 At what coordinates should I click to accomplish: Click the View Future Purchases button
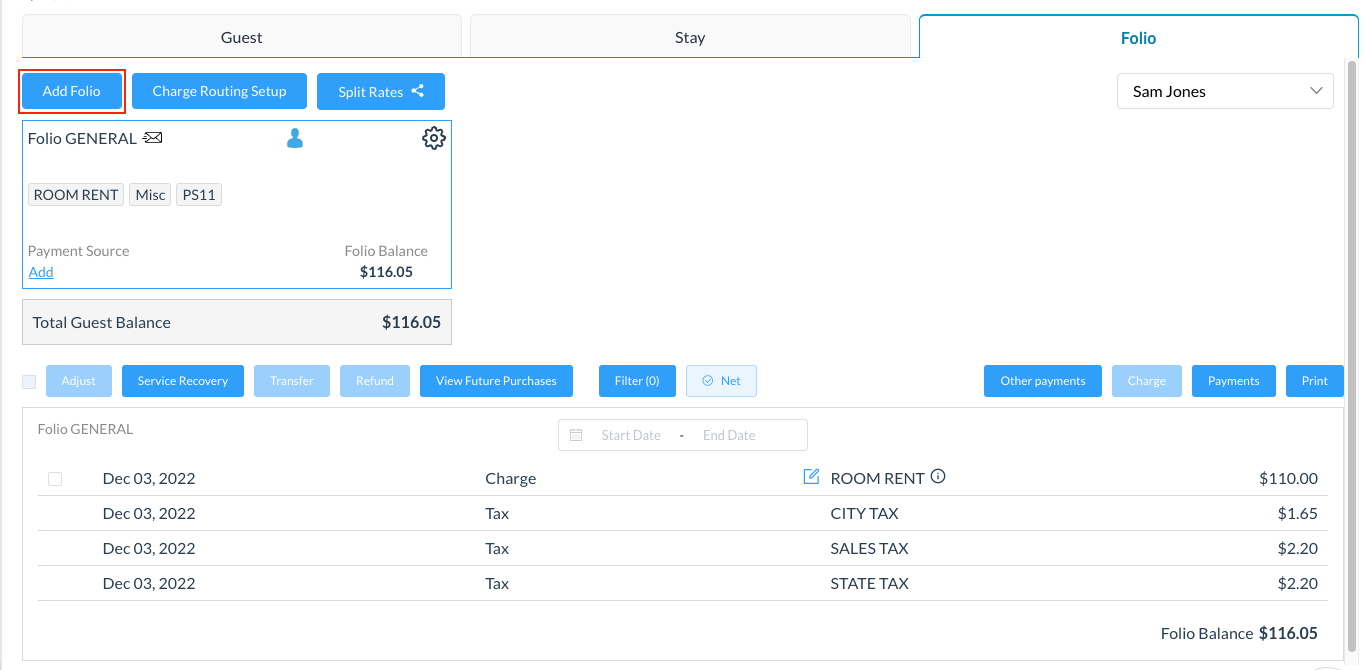pyautogui.click(x=496, y=381)
